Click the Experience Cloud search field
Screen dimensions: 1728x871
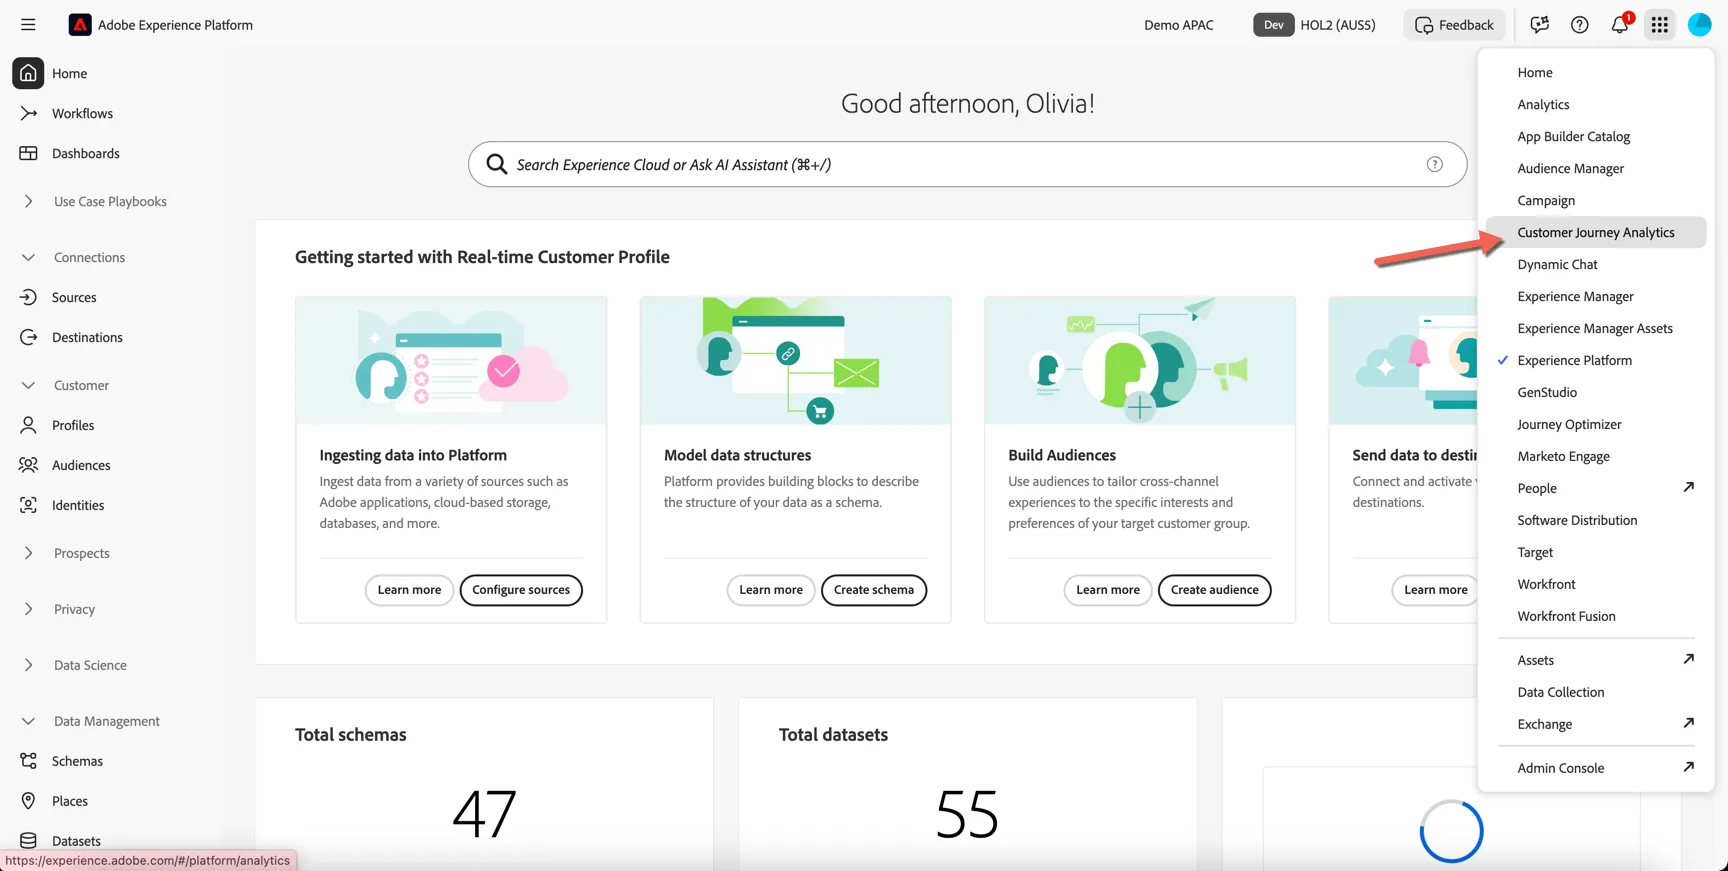coord(967,164)
